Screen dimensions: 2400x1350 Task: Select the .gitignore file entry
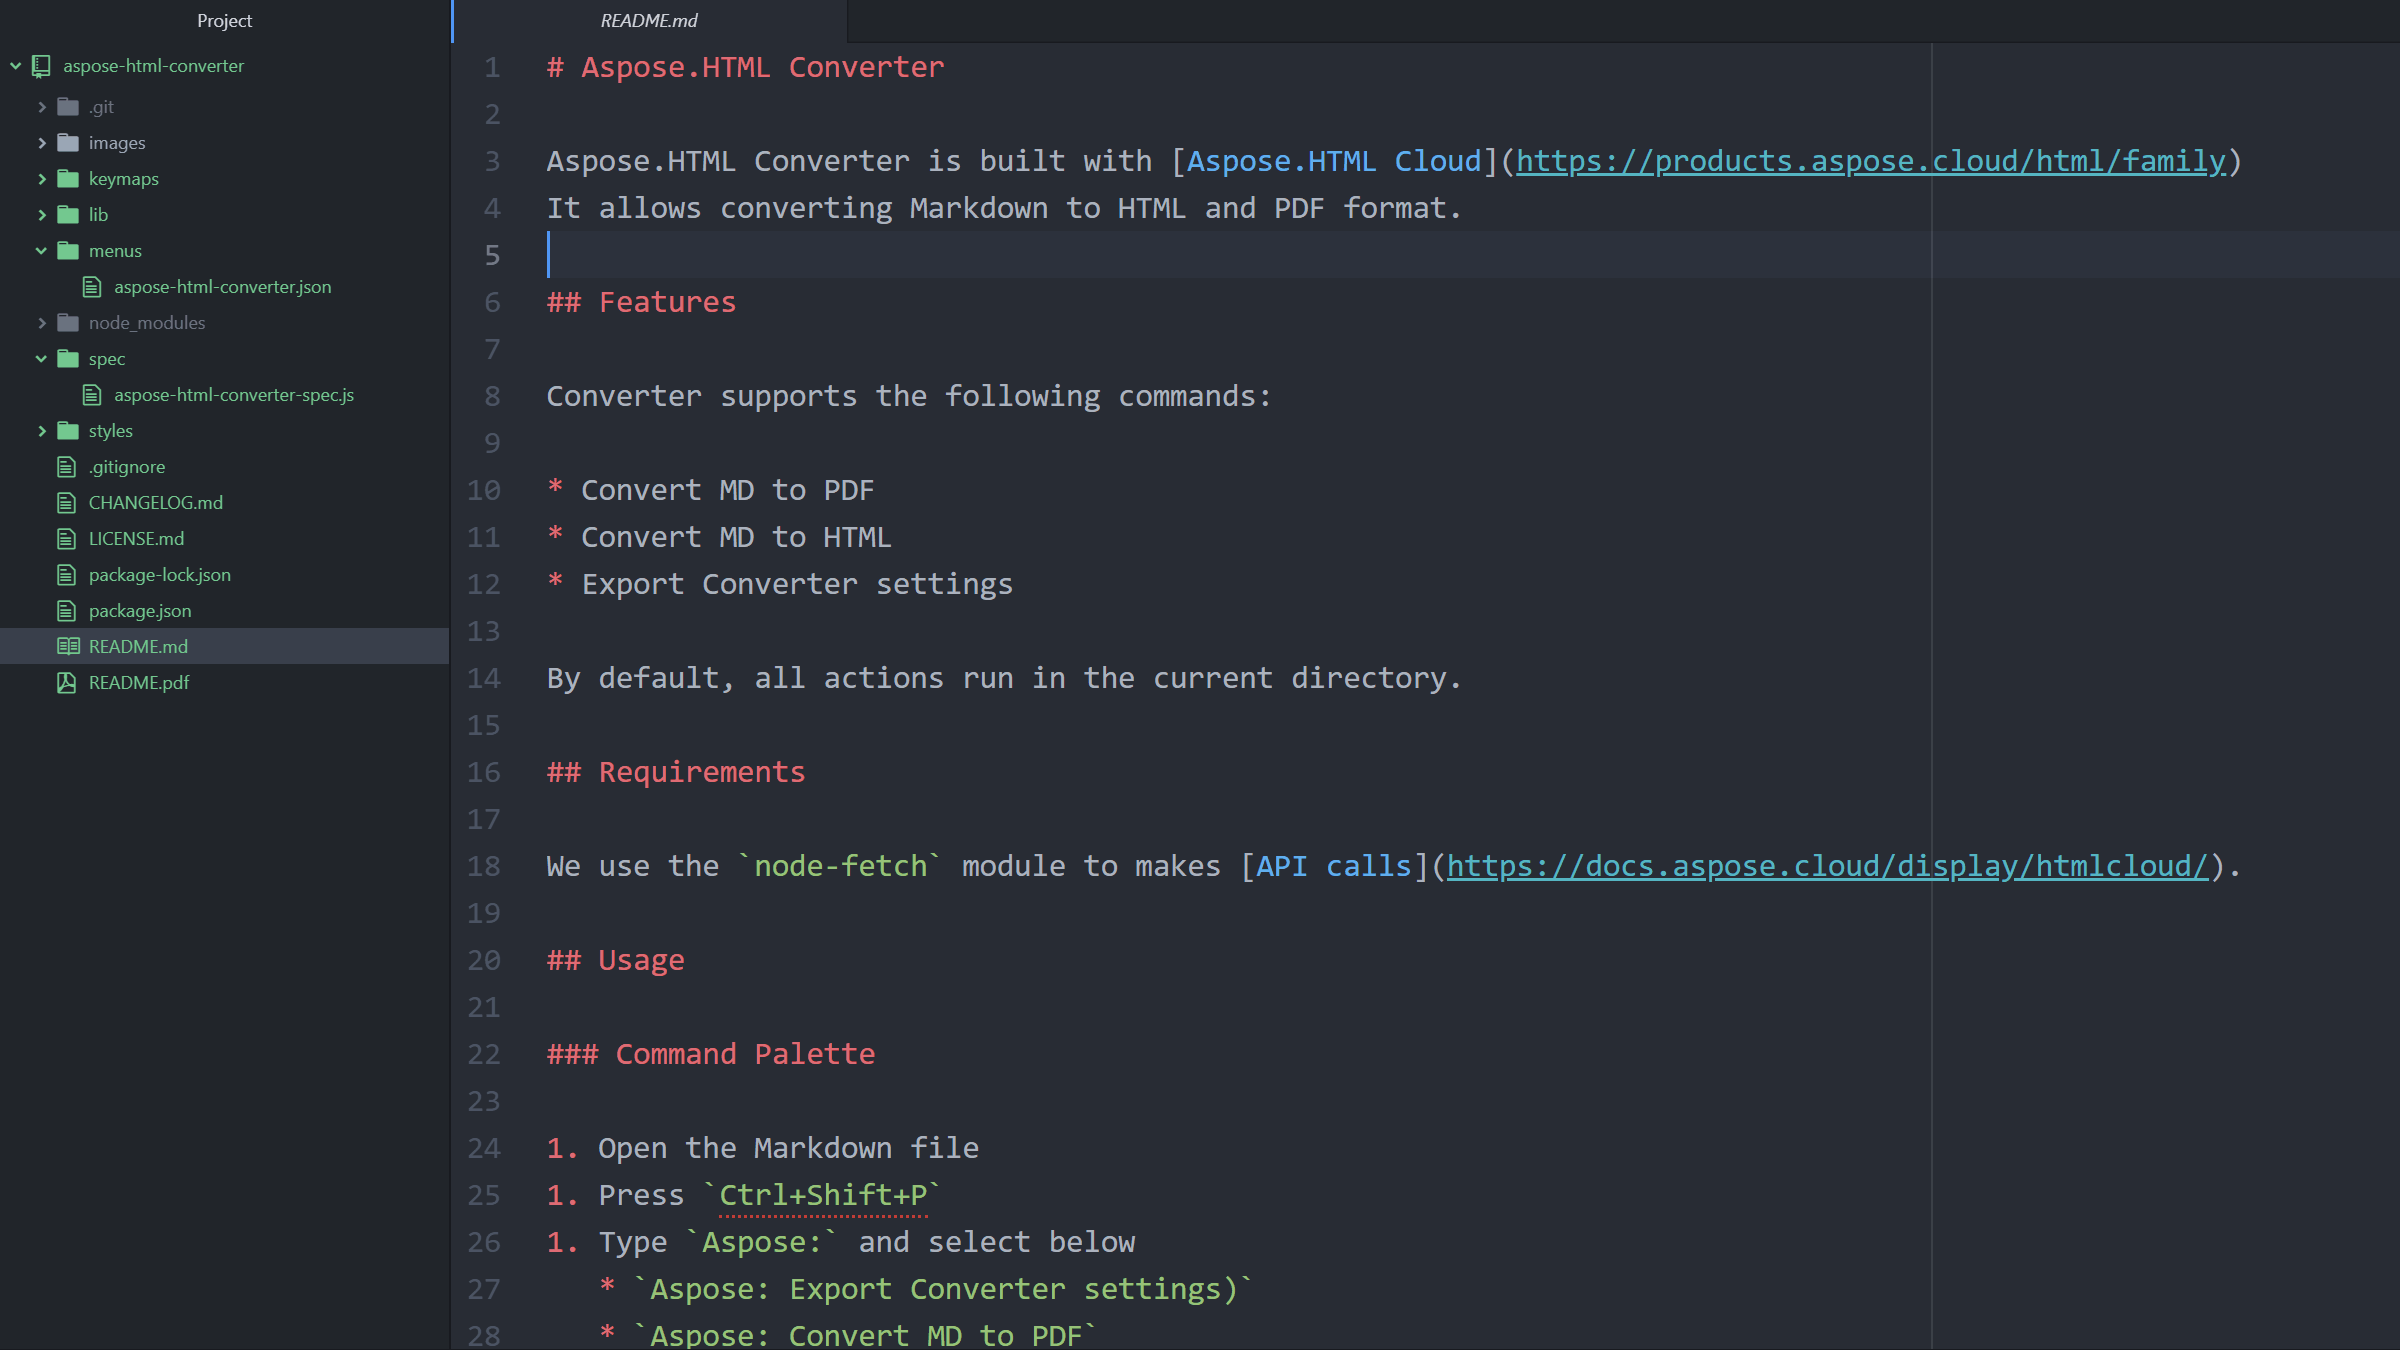tap(129, 465)
